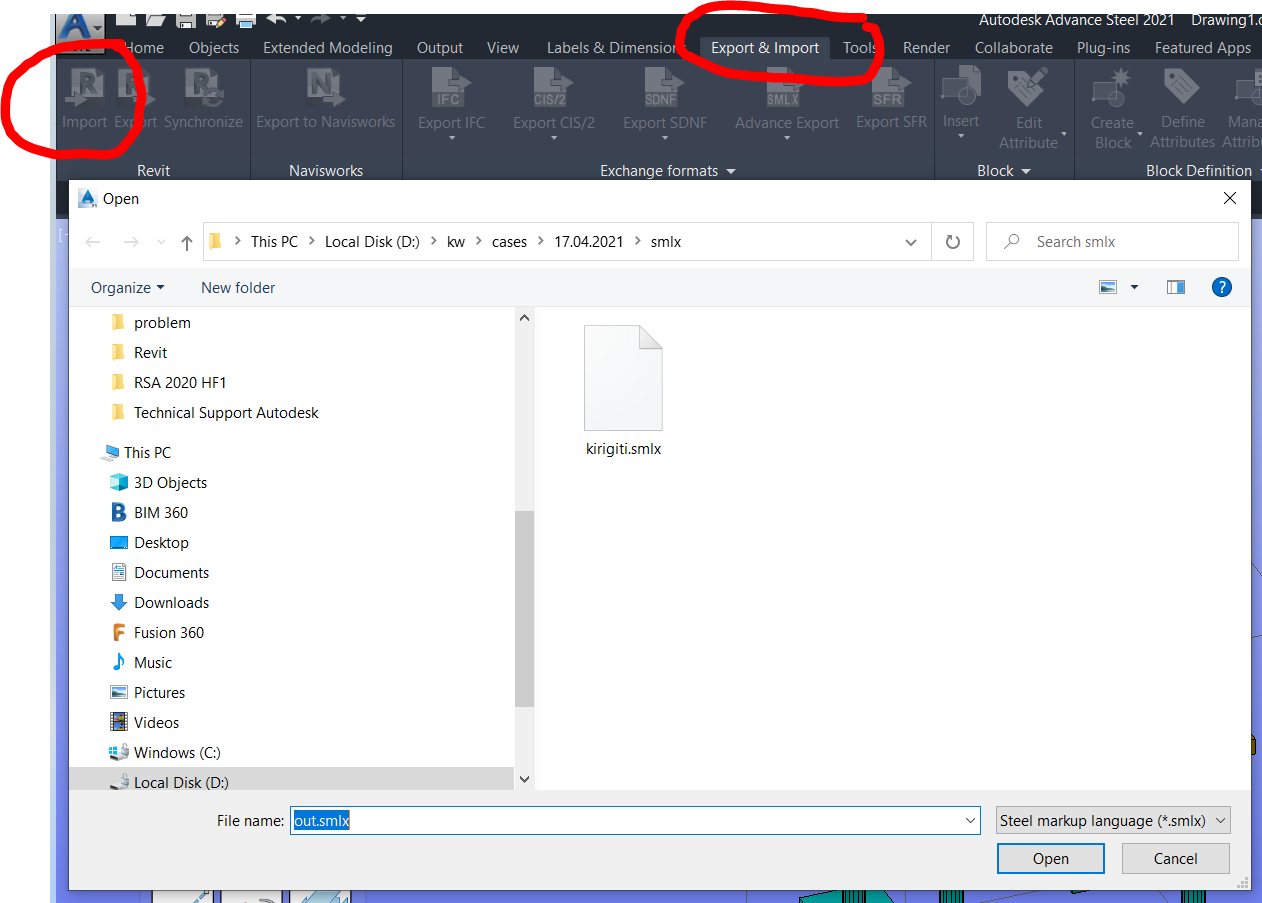This screenshot has width=1262, height=903.
Task: Expand the Block panel dropdown
Action: tap(1027, 170)
